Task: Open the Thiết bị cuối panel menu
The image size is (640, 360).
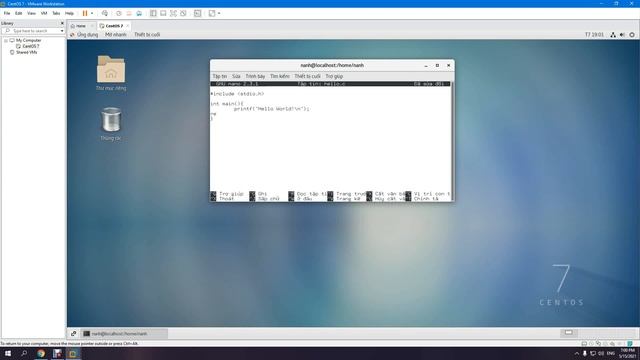Action: [x=147, y=35]
